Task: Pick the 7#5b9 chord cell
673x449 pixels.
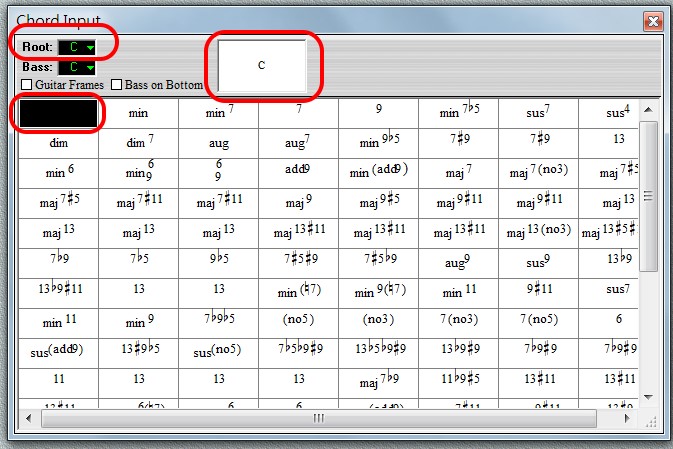Action: click(379, 264)
